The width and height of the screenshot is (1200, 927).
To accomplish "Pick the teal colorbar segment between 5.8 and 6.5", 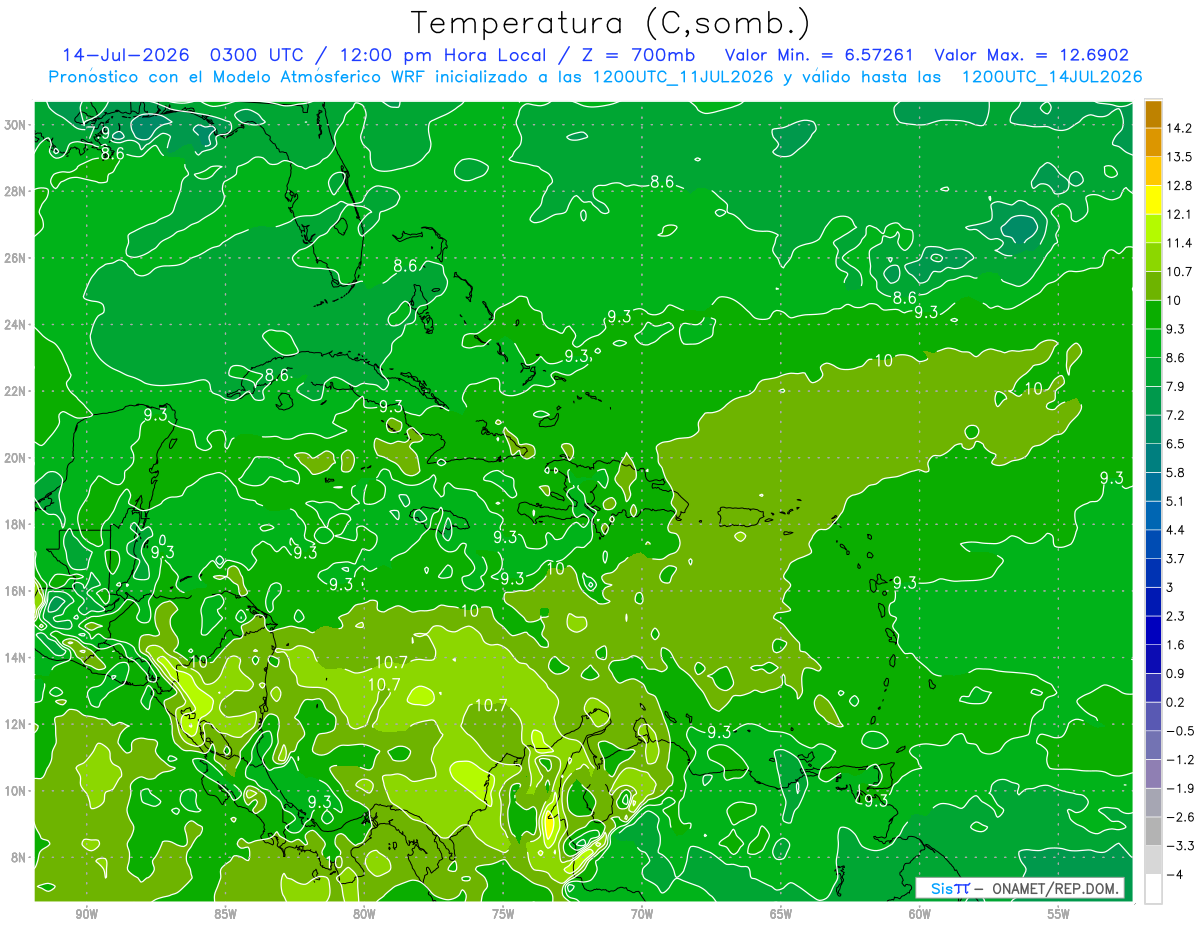I will coord(1153,458).
